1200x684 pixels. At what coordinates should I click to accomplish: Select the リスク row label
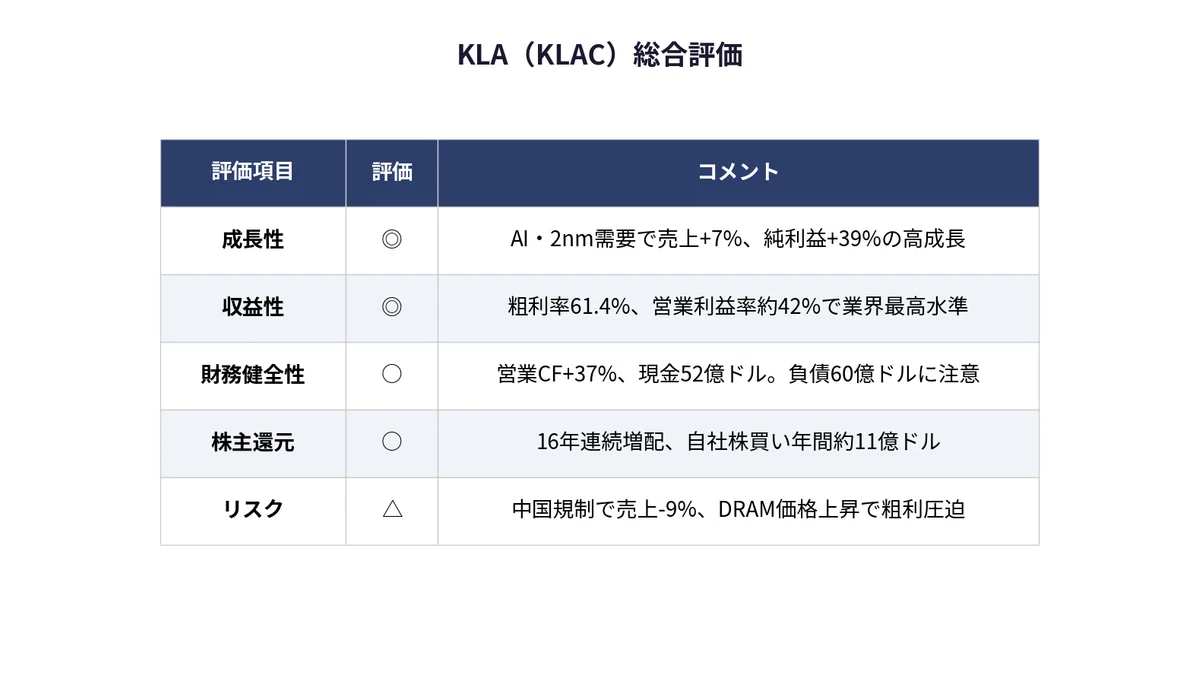point(253,509)
